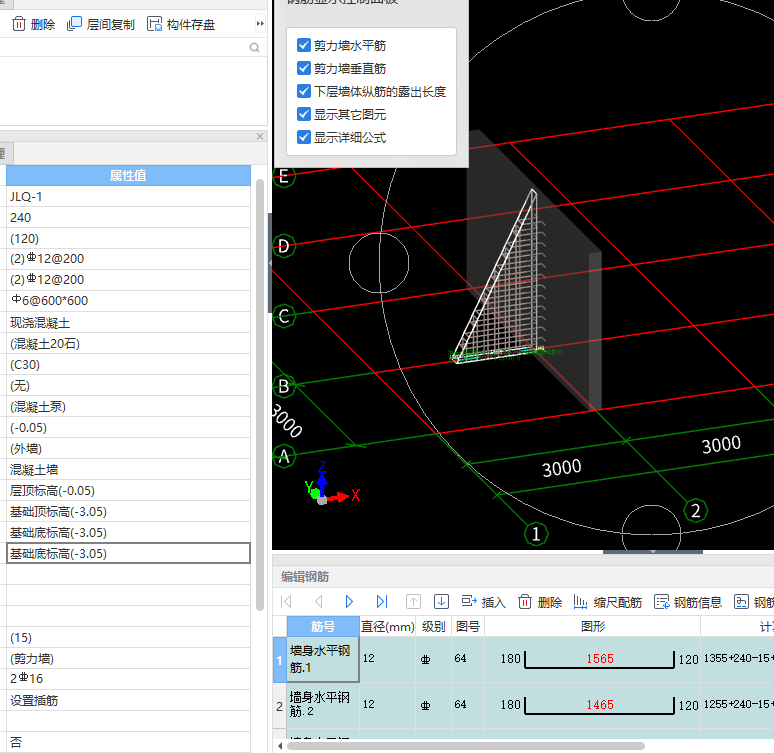Select the (外墙) property value

pos(128,448)
